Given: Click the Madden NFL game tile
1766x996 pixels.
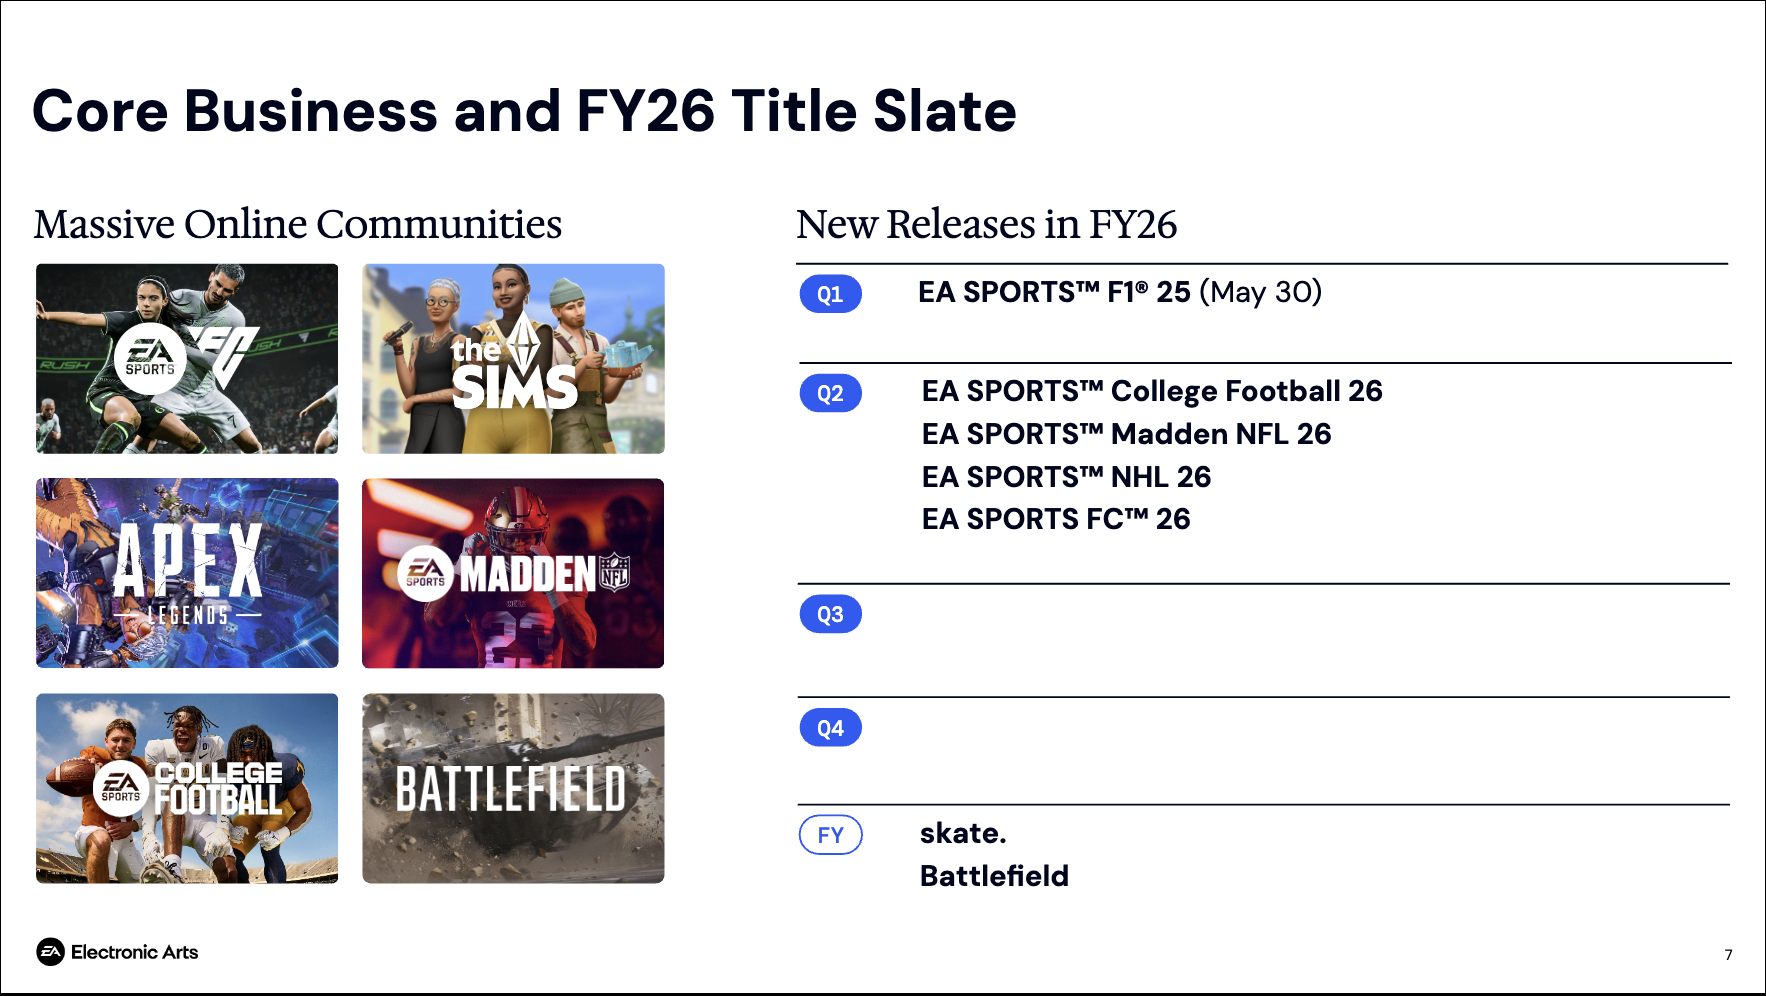Looking at the screenshot, I should (513, 573).
